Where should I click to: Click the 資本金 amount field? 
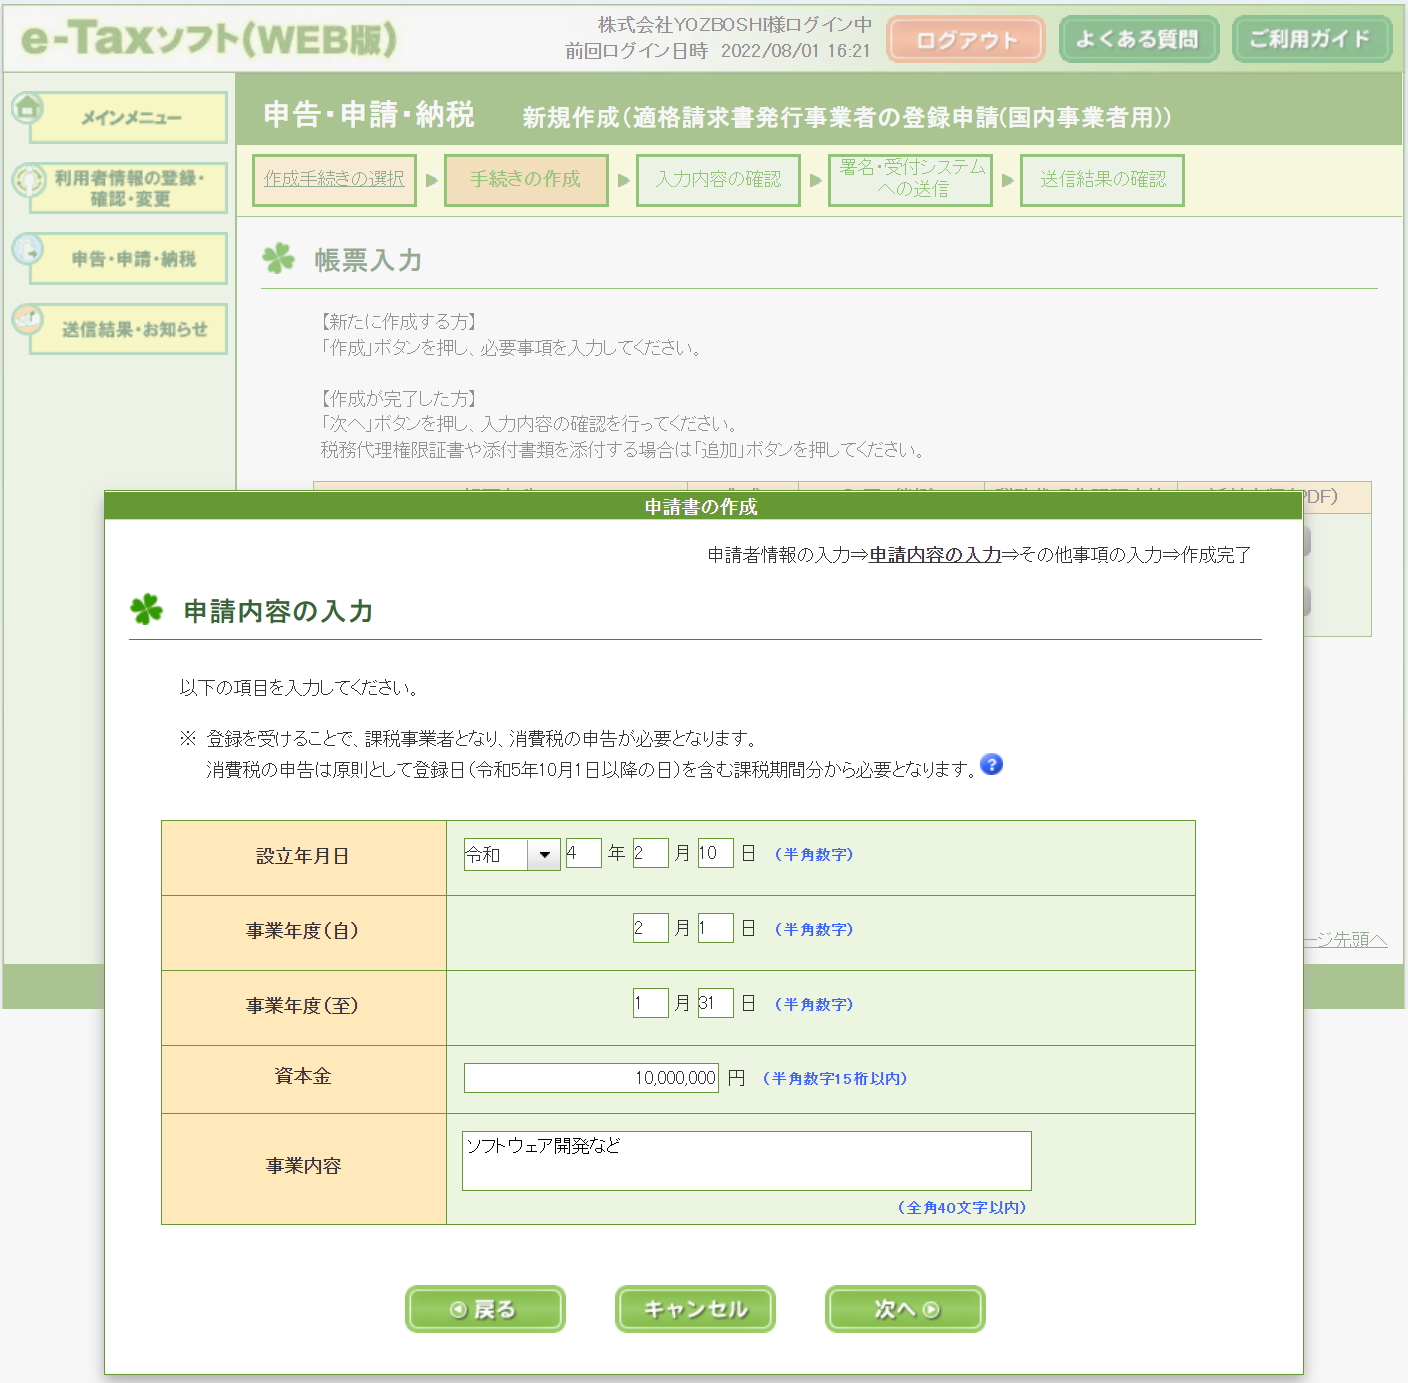[x=591, y=1078]
